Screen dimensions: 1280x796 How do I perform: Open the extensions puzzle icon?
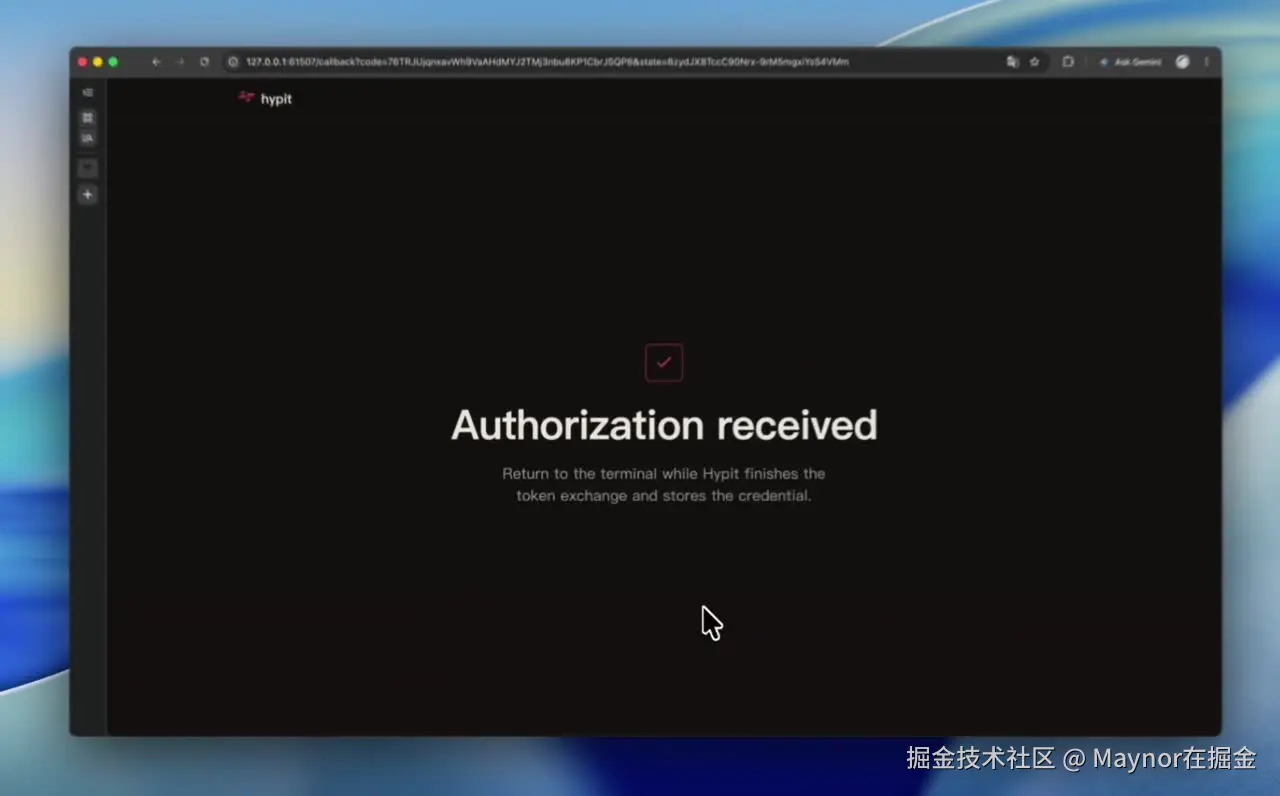click(1068, 62)
